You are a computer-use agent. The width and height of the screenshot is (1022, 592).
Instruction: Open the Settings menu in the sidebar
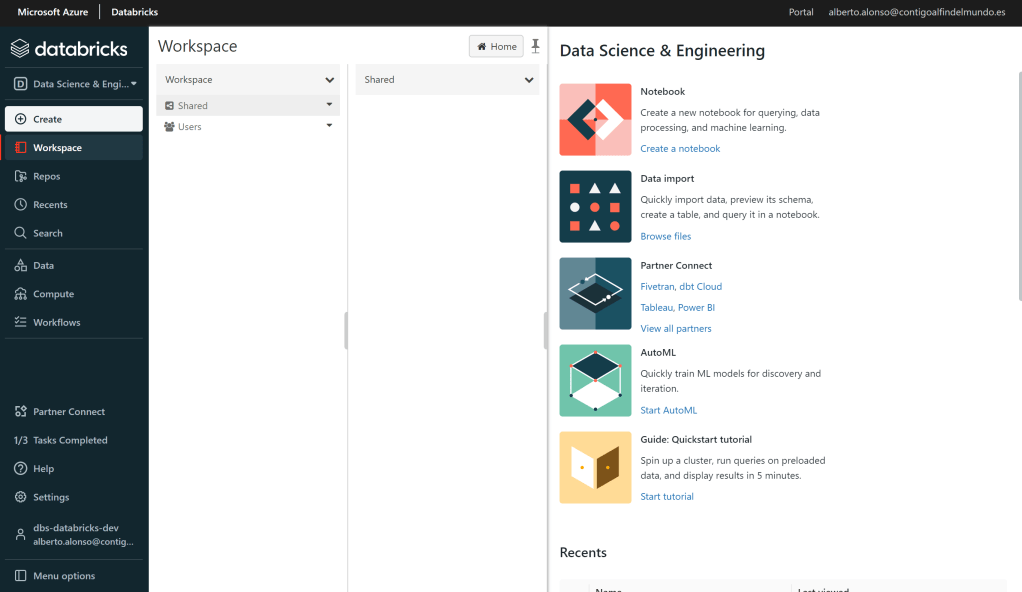click(x=51, y=497)
